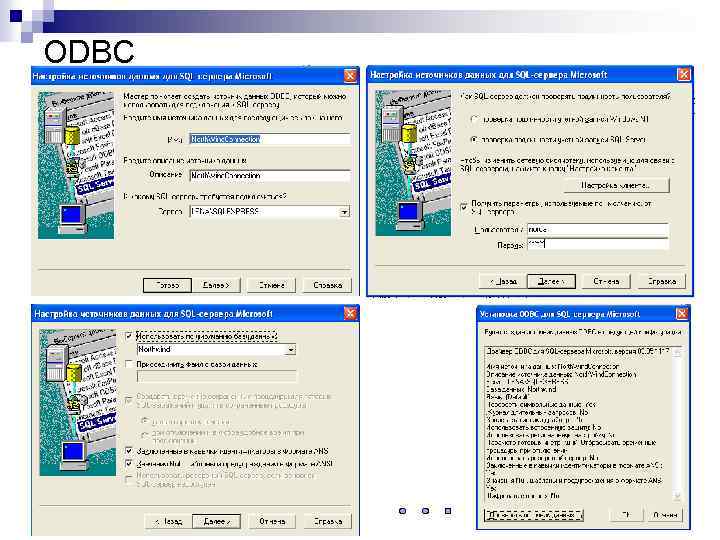Click Отмена in the name and server dialog

271,285
